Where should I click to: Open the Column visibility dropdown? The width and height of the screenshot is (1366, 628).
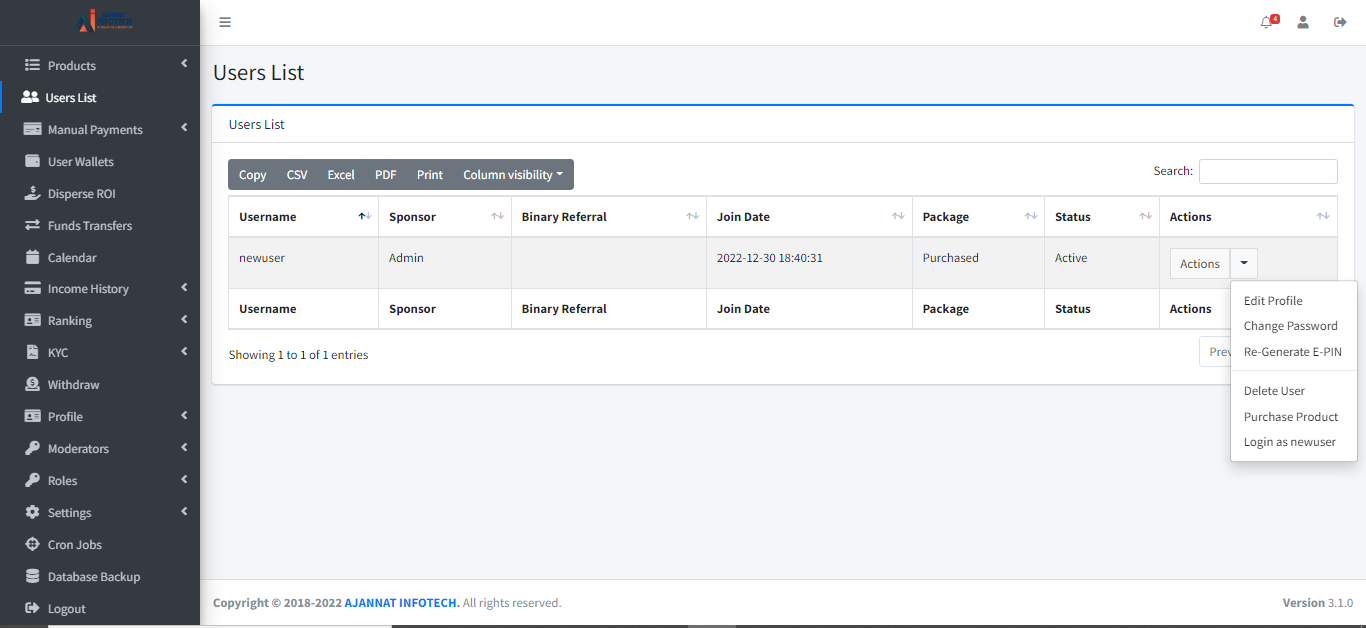512,175
